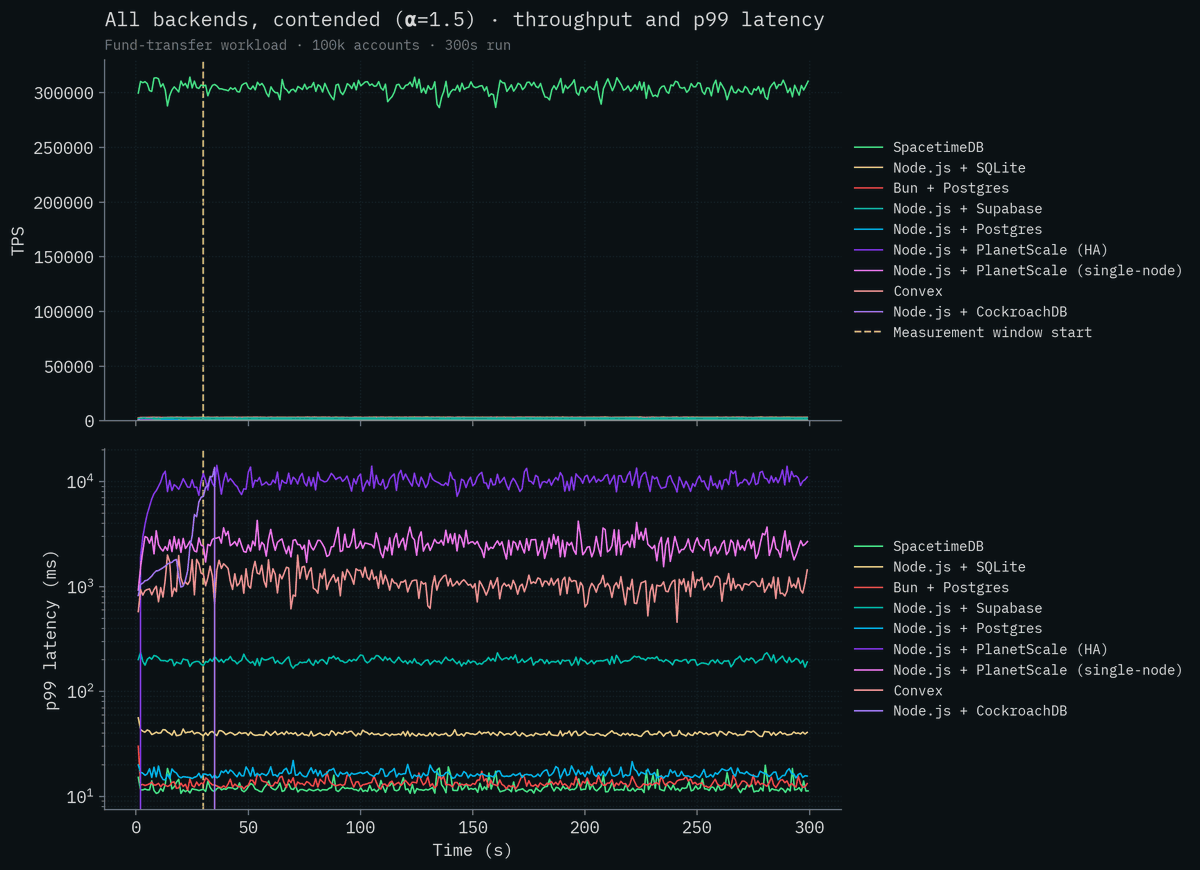The image size is (1200, 870).
Task: Click 'Node.js + CockroachDB' in the top legend
Action: click(980, 311)
